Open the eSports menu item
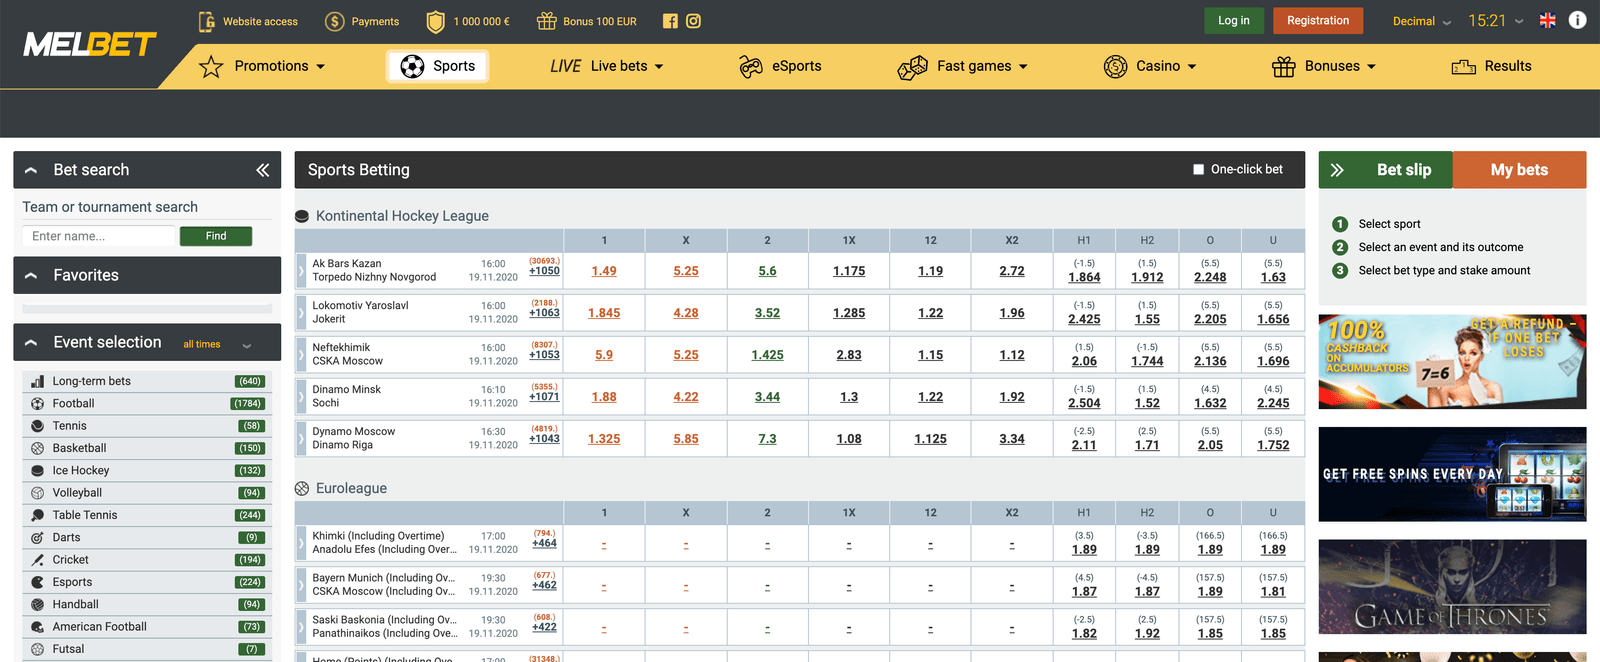Viewport: 1600px width, 662px height. 780,66
